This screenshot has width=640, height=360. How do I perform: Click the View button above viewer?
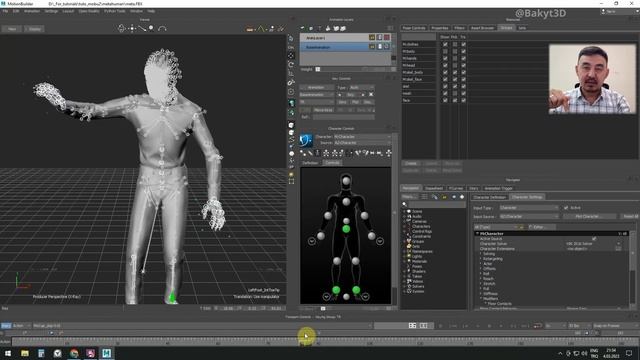point(12,29)
